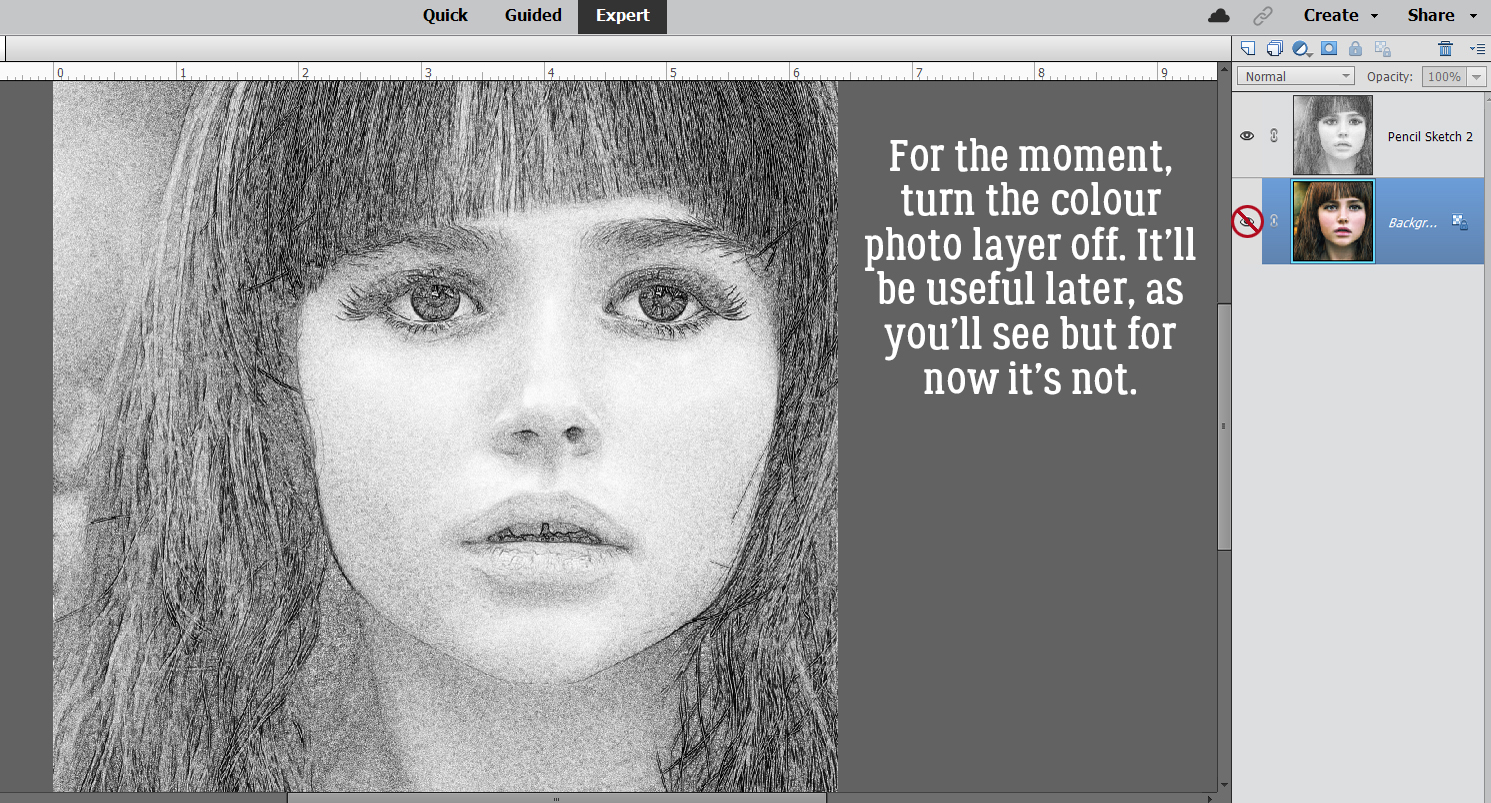
Task: Create a new layer in Layers panel
Action: [x=1247, y=48]
